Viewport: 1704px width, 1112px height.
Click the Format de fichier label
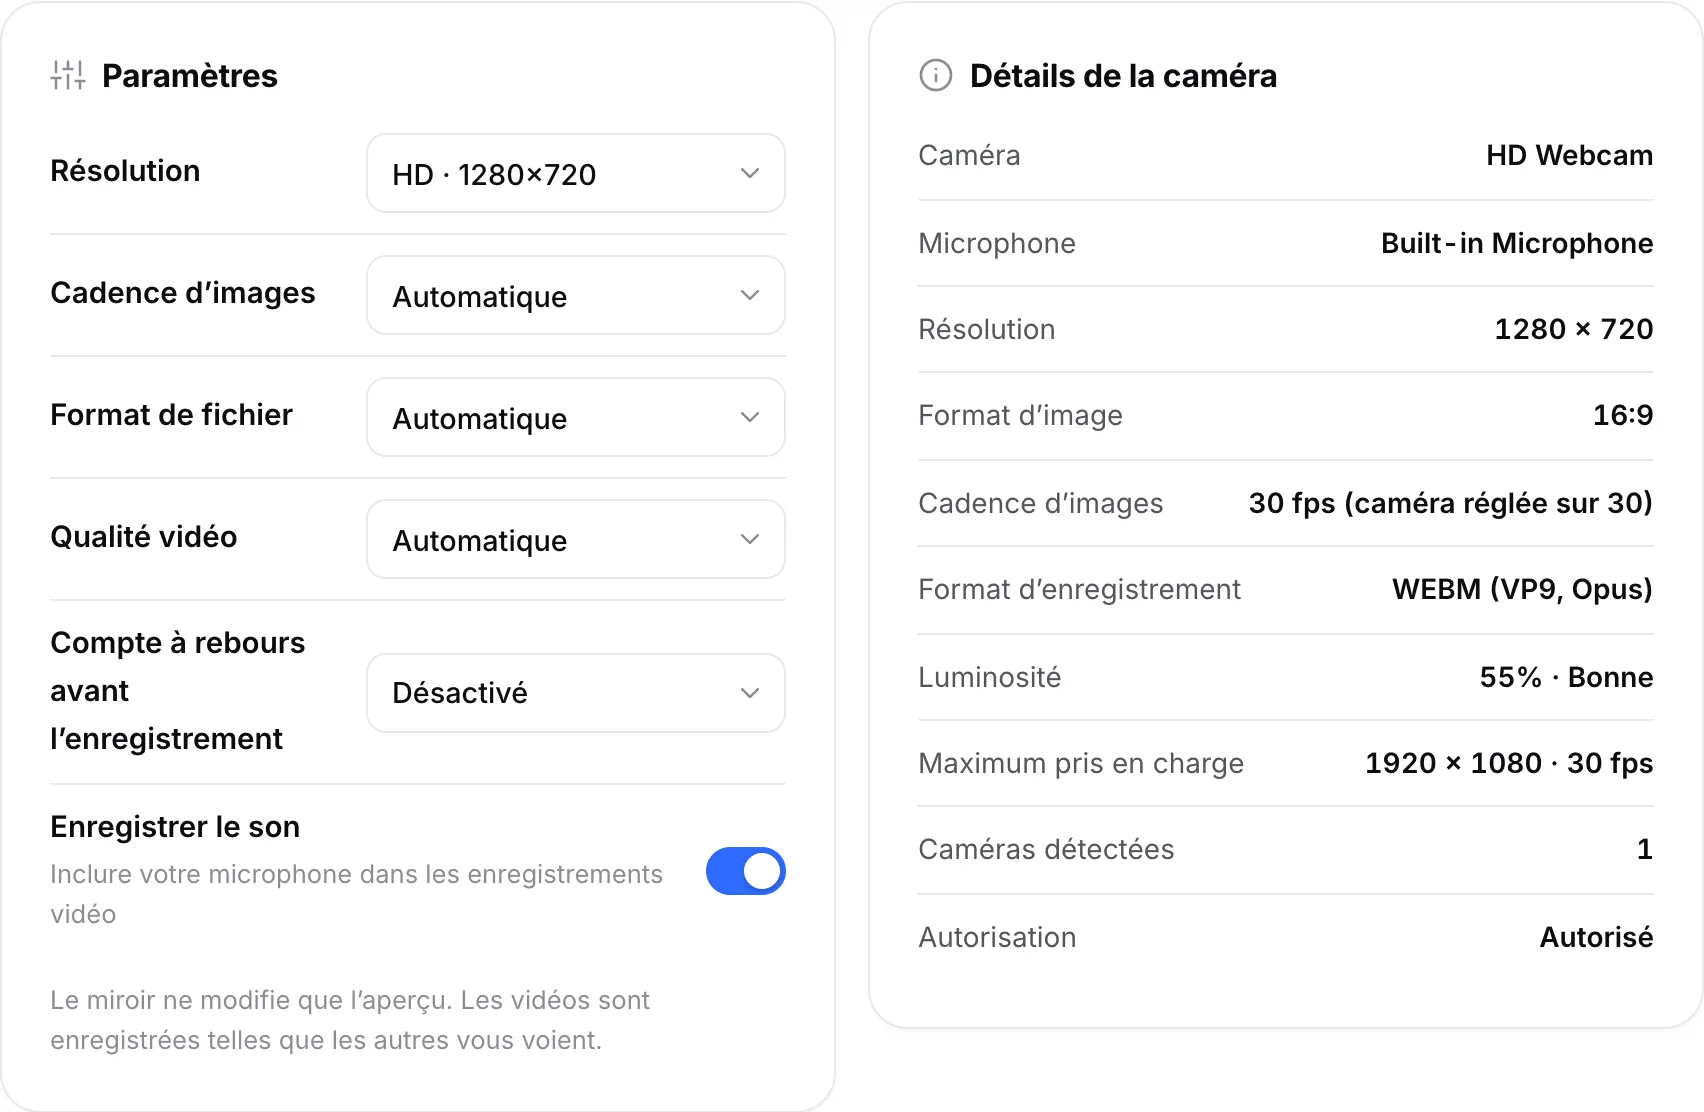tap(172, 415)
